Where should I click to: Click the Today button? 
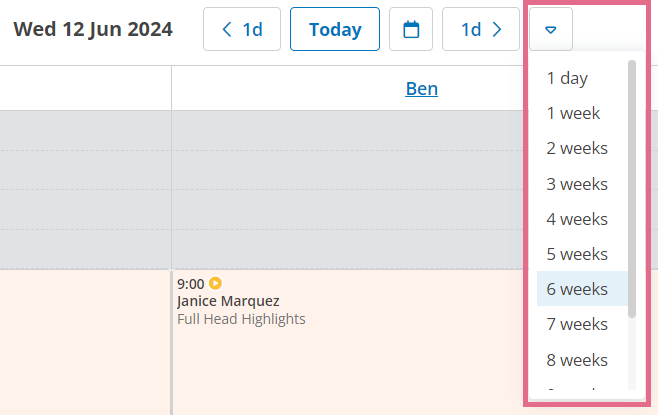pyautogui.click(x=335, y=29)
